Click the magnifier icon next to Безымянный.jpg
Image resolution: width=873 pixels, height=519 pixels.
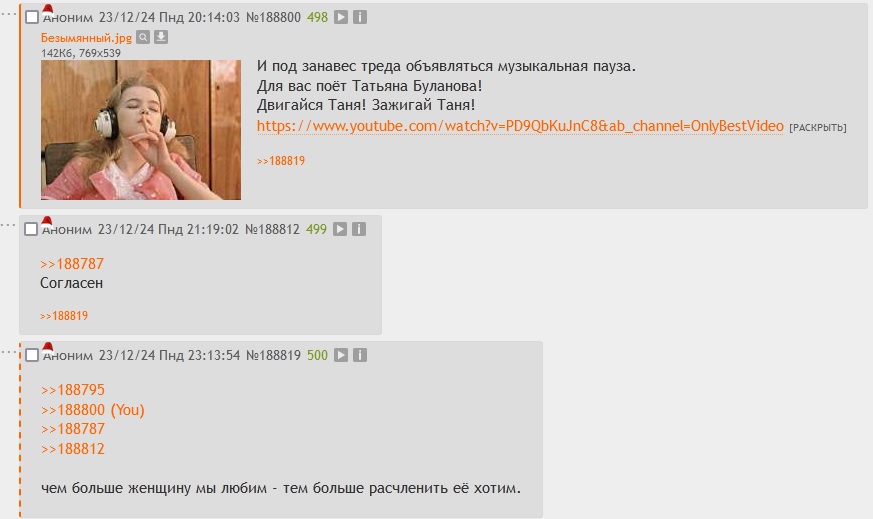coord(143,37)
